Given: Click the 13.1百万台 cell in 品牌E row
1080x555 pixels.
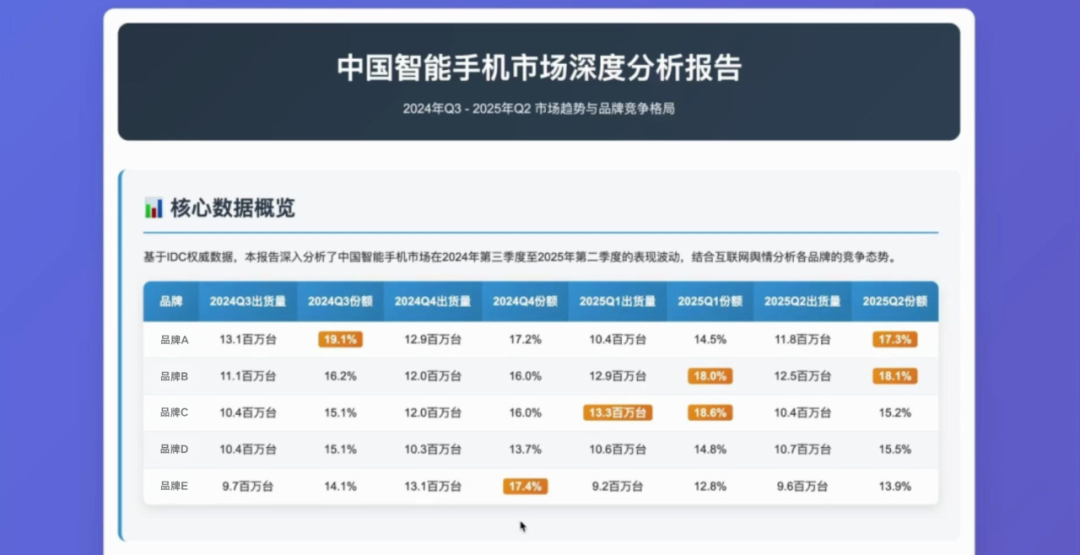Looking at the screenshot, I should click(433, 485).
